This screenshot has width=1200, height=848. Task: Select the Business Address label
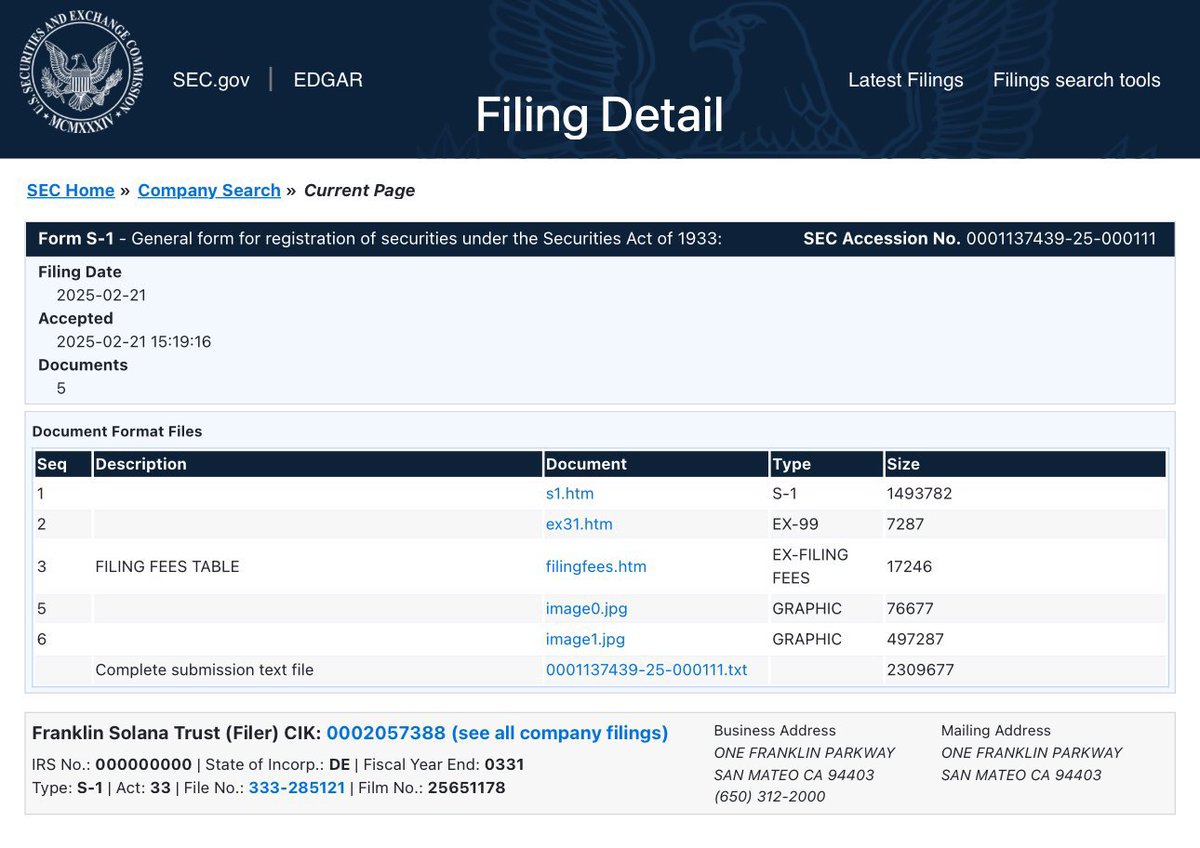(x=775, y=731)
